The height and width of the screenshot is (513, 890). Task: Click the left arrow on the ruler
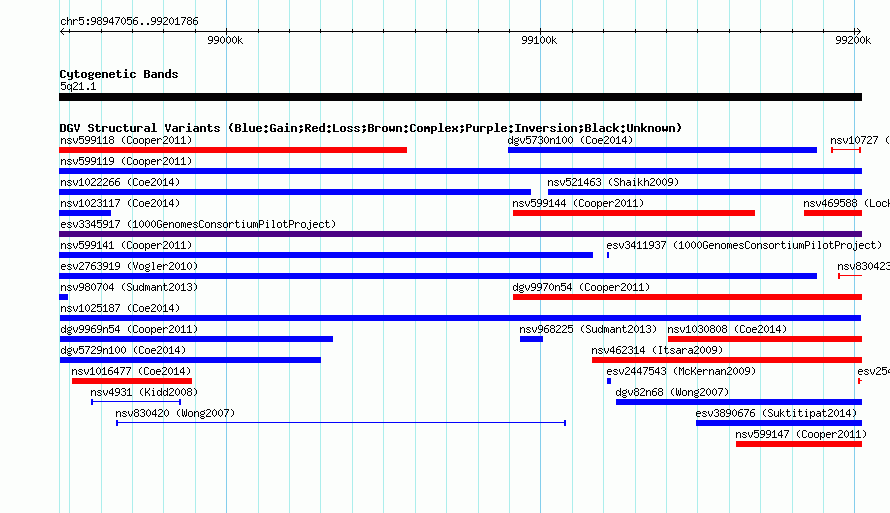point(63,31)
